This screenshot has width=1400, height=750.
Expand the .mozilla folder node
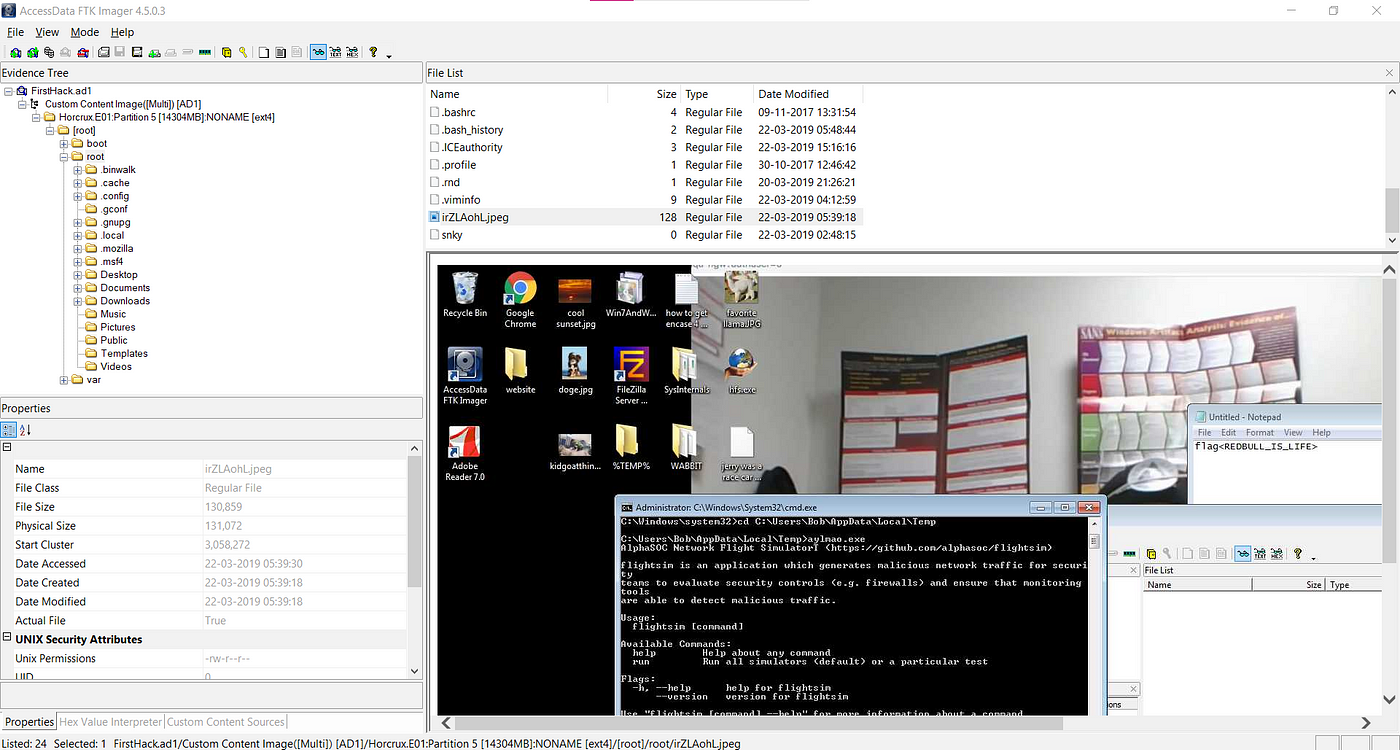coord(78,249)
